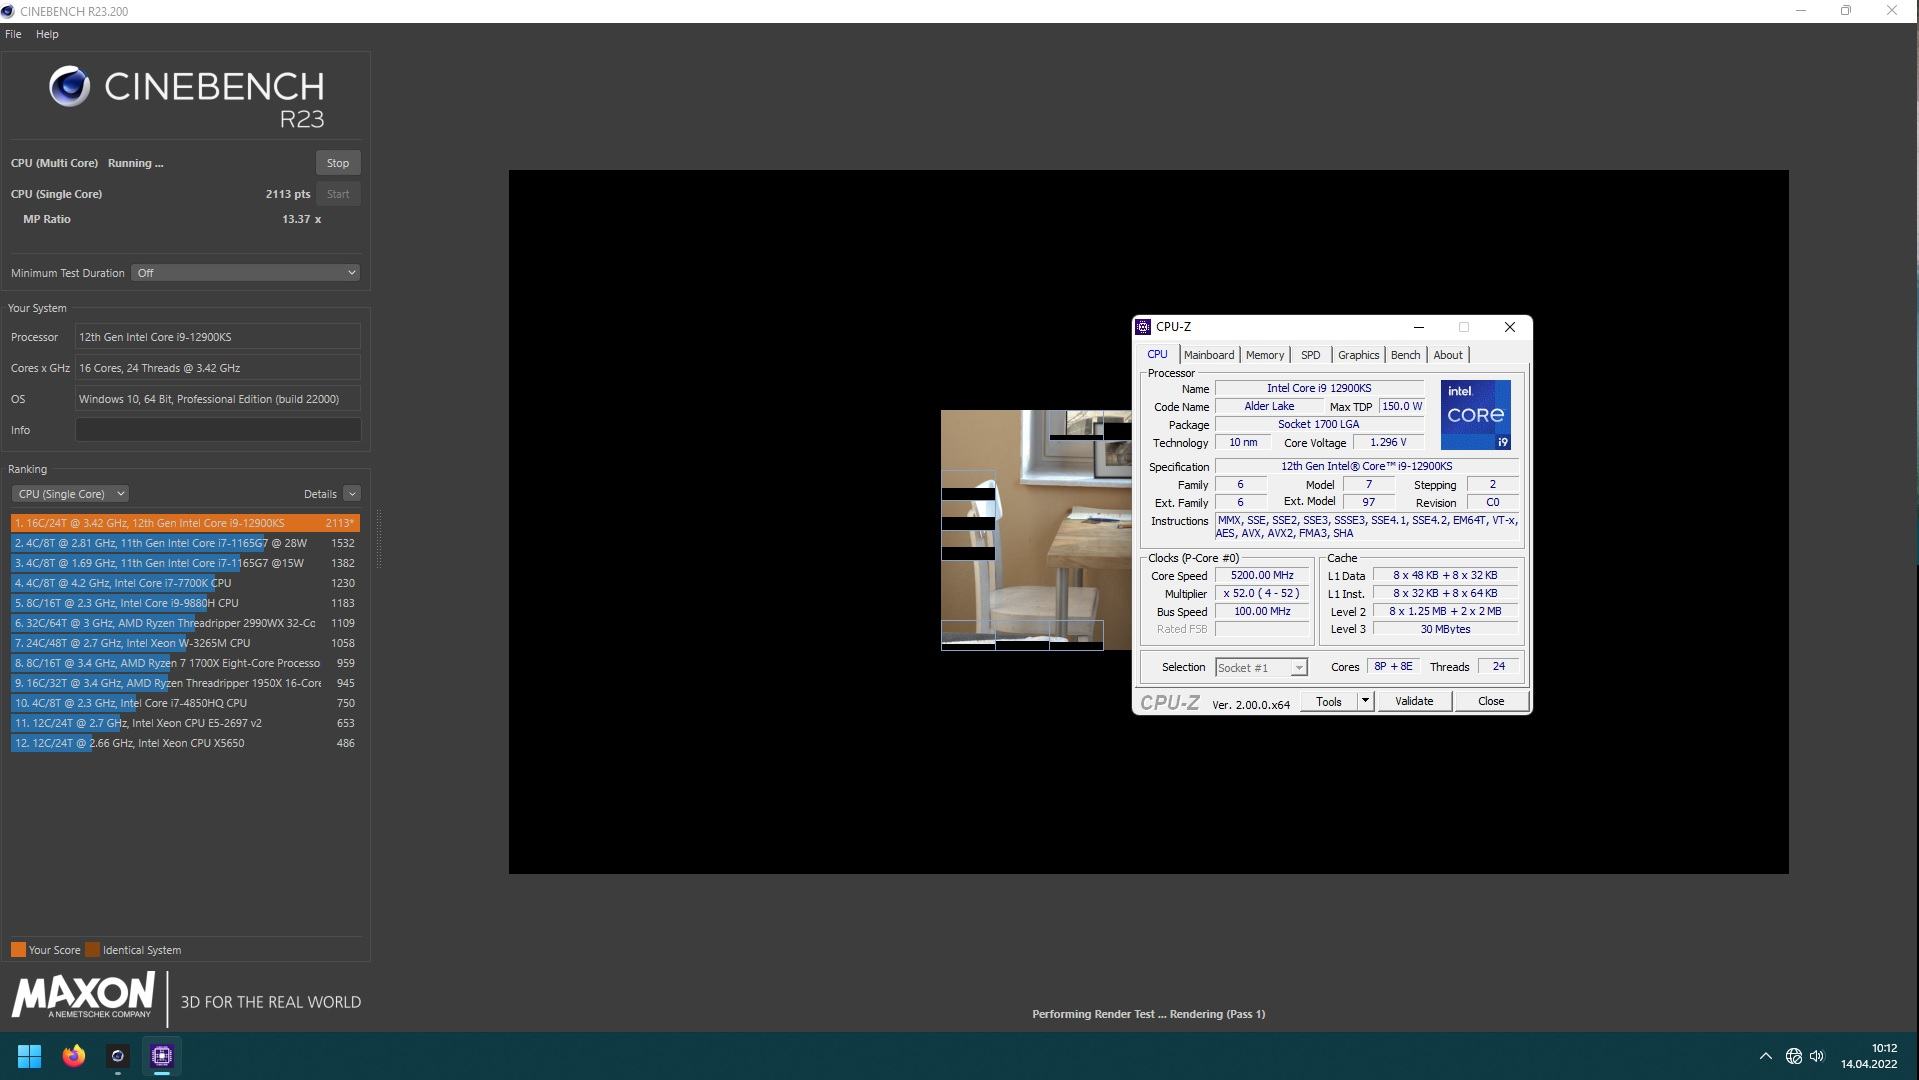Show hidden tray icons chevron
This screenshot has height=1080, width=1919.
pyautogui.click(x=1765, y=1056)
